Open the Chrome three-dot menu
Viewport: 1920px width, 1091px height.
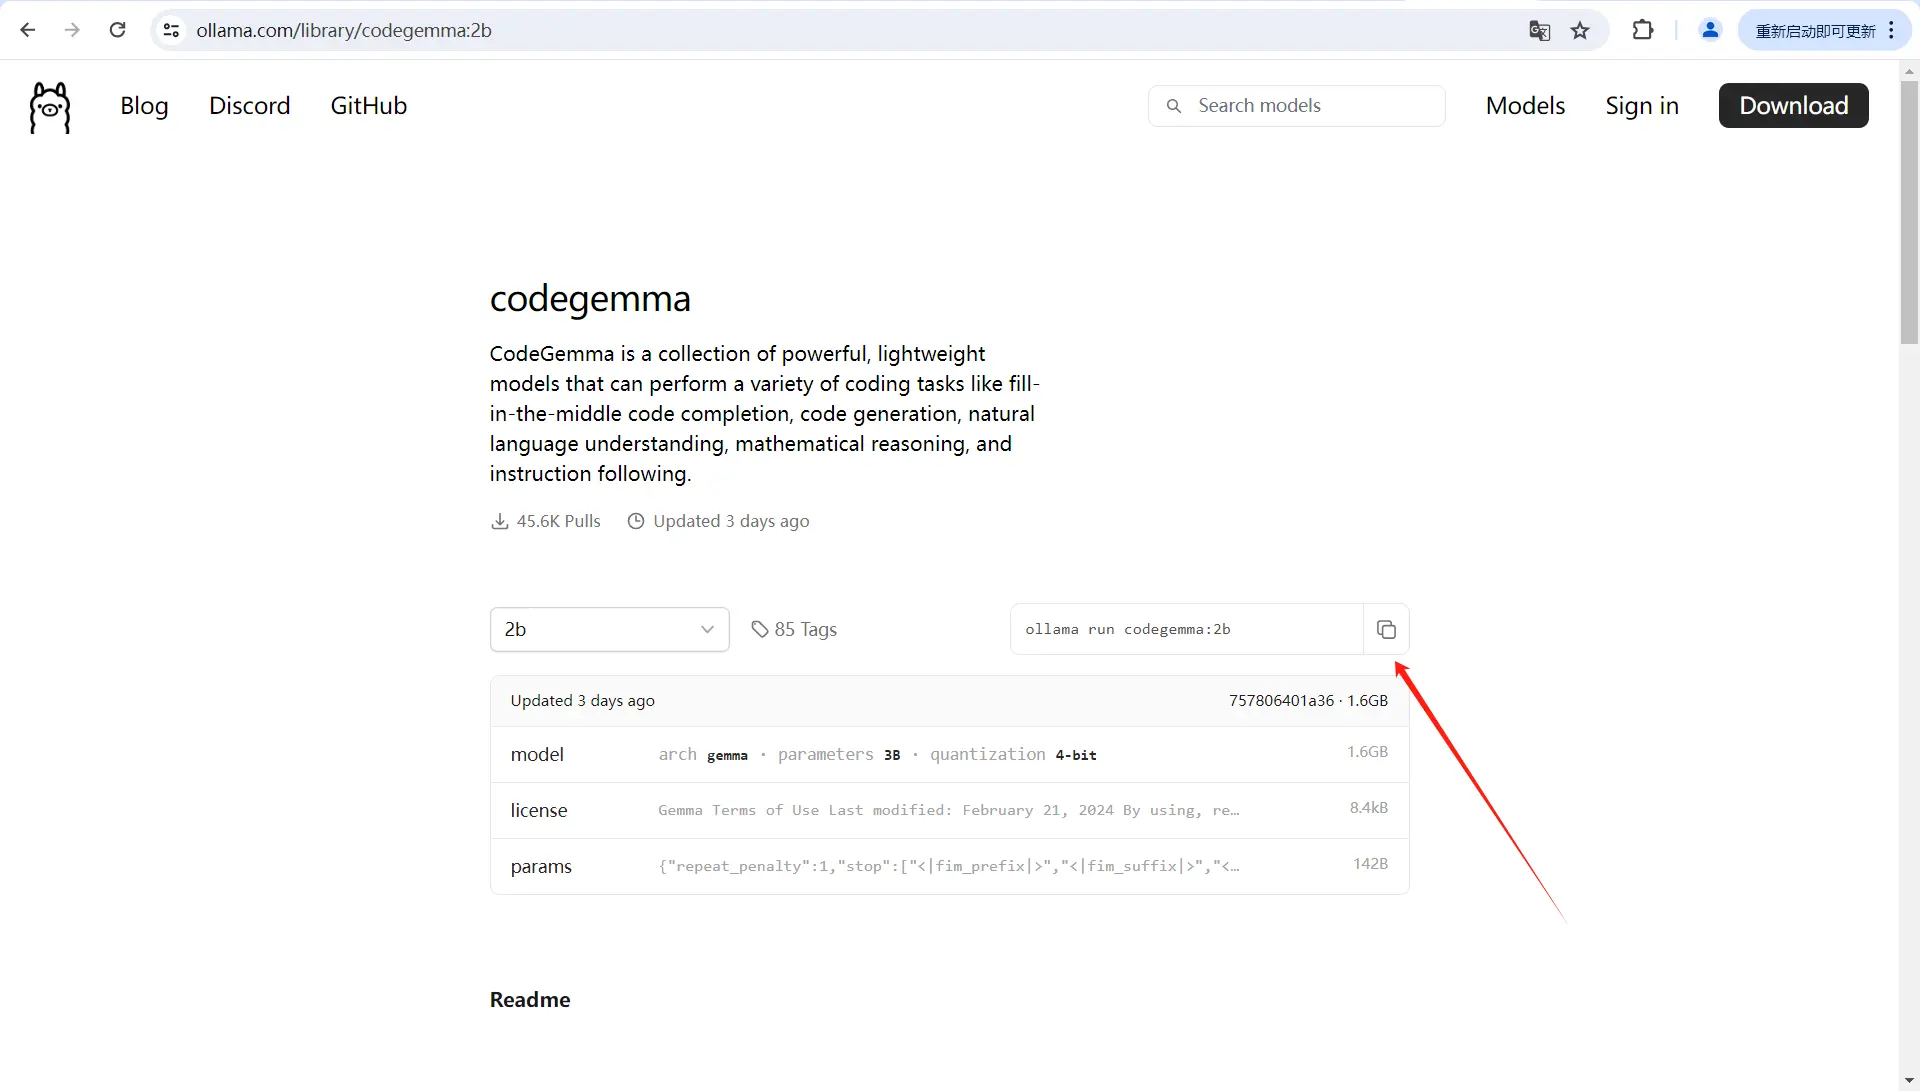coord(1892,30)
